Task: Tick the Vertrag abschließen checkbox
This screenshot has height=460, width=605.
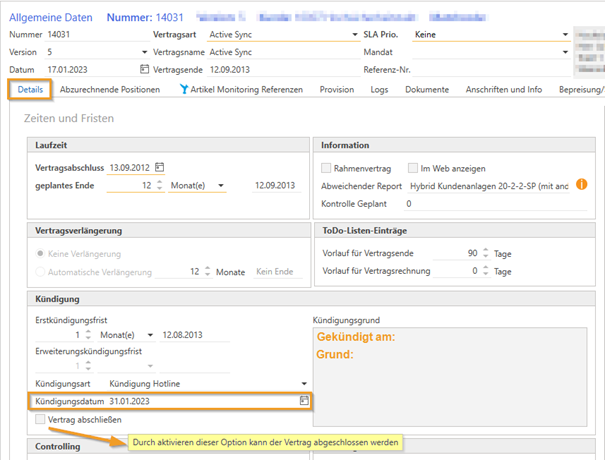Action: [x=40, y=420]
